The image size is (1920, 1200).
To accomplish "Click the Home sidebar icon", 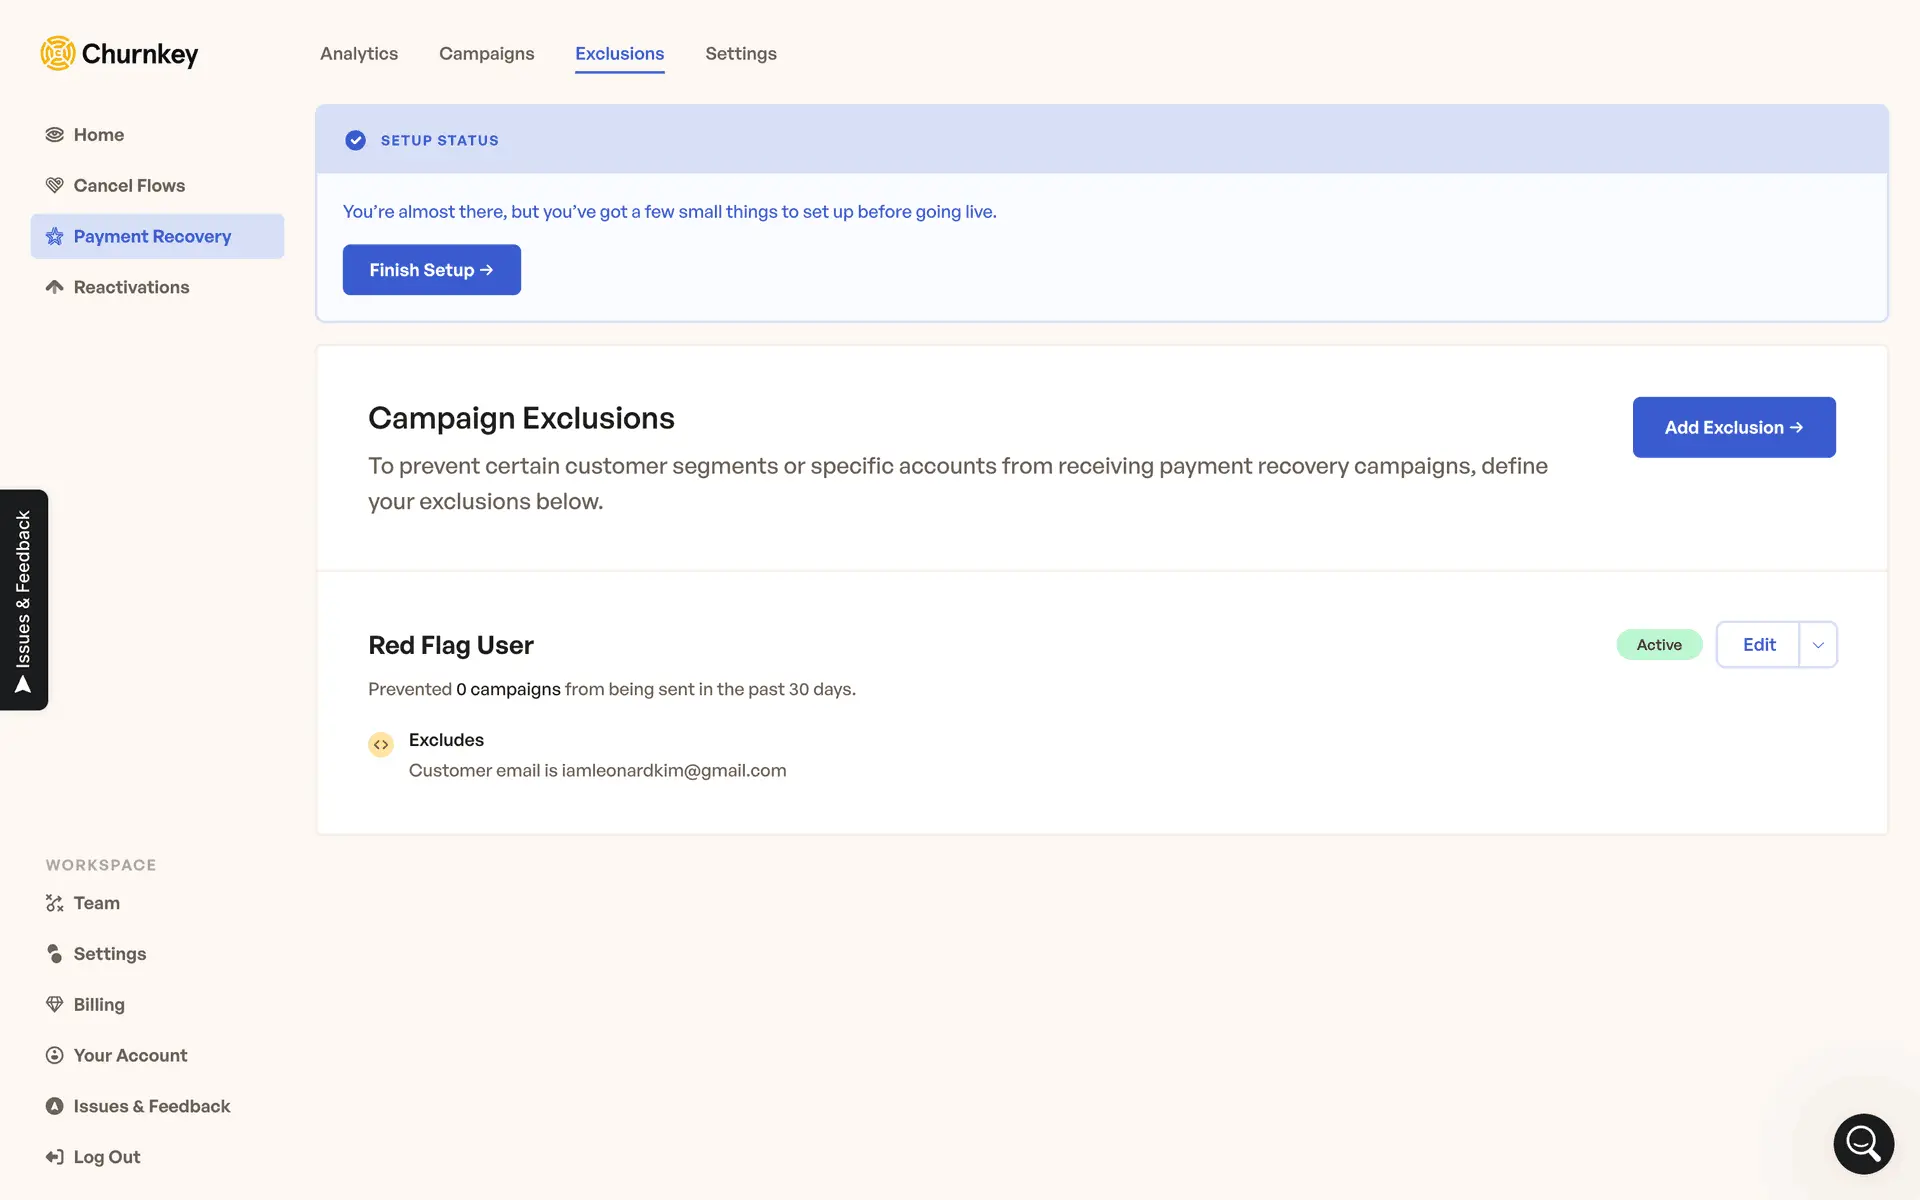I will [x=55, y=135].
